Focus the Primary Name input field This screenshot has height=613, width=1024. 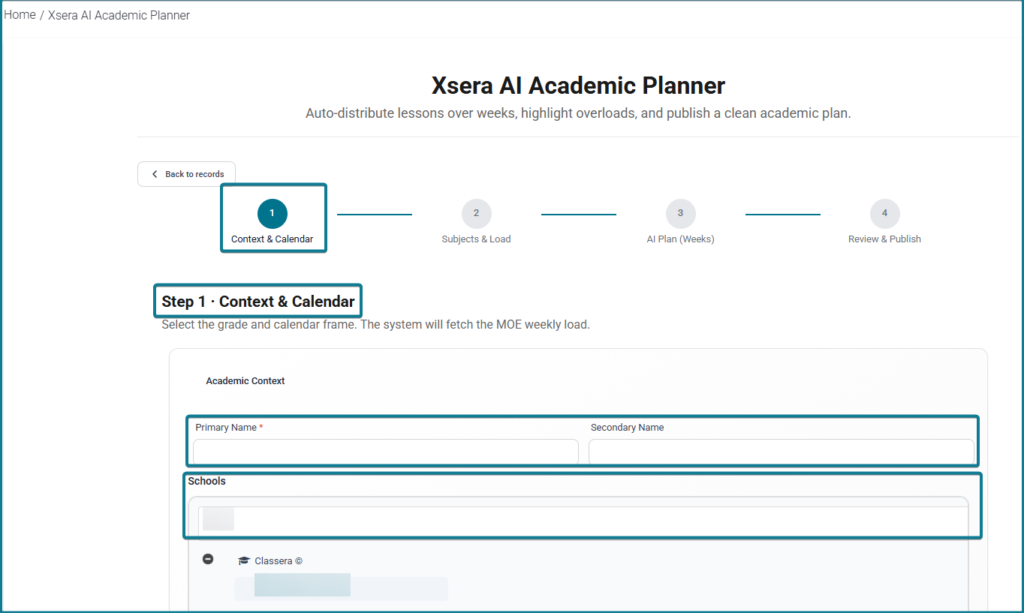(386, 452)
